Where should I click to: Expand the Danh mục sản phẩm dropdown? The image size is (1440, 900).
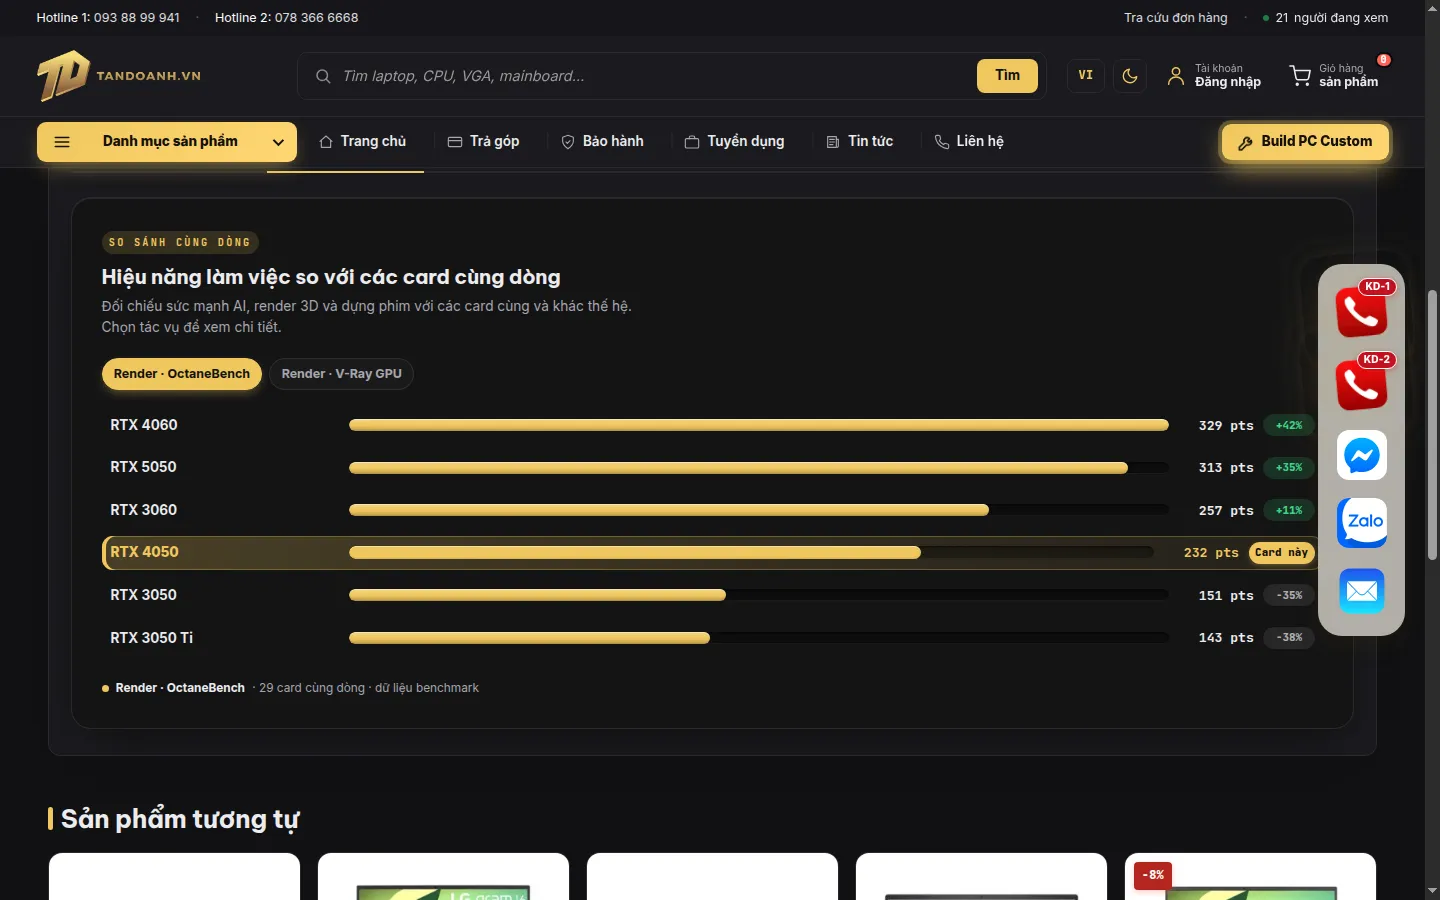(167, 142)
